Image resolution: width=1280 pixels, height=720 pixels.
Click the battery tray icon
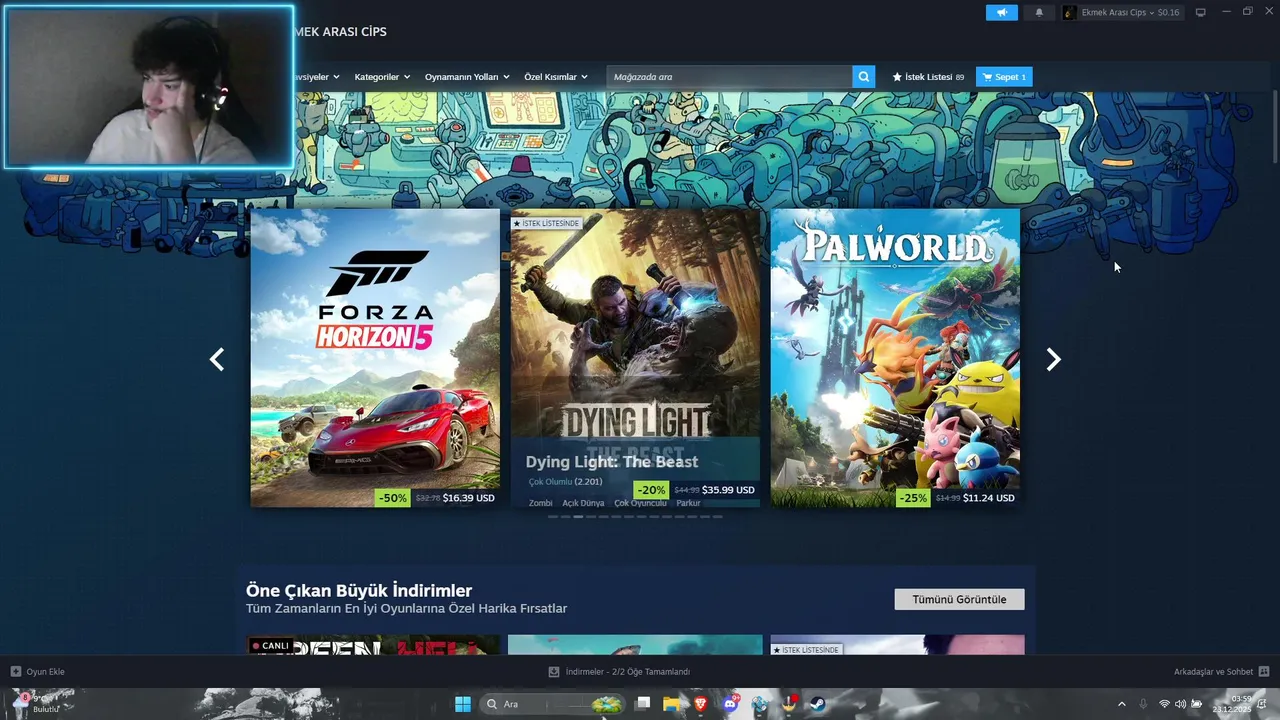(1197, 704)
